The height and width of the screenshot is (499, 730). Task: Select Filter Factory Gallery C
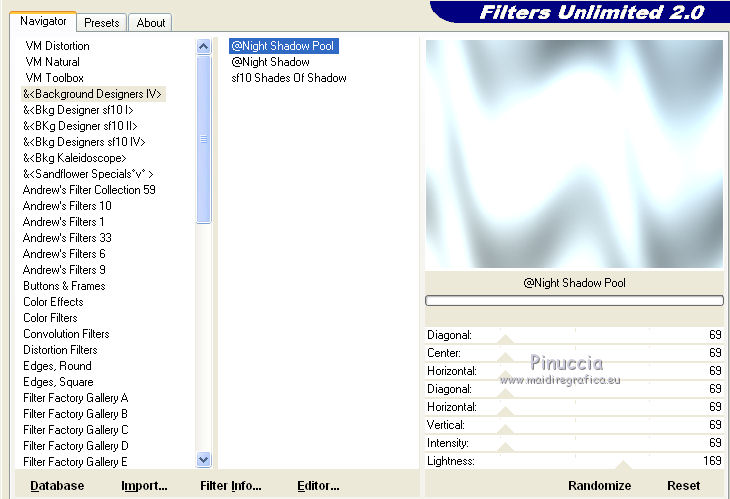(75, 430)
